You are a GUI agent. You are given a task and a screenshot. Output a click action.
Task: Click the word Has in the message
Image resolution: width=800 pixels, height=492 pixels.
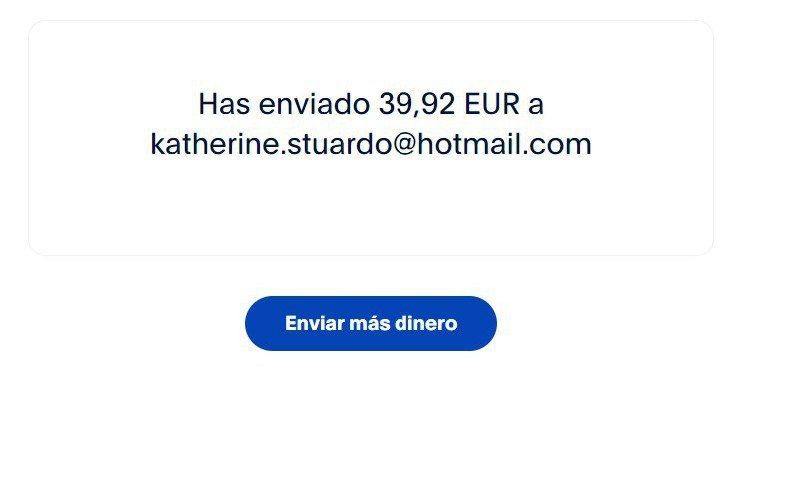[224, 104]
